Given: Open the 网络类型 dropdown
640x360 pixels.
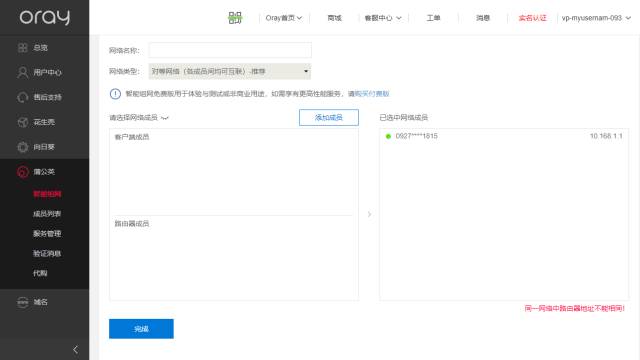Looking at the screenshot, I should coord(230,71).
